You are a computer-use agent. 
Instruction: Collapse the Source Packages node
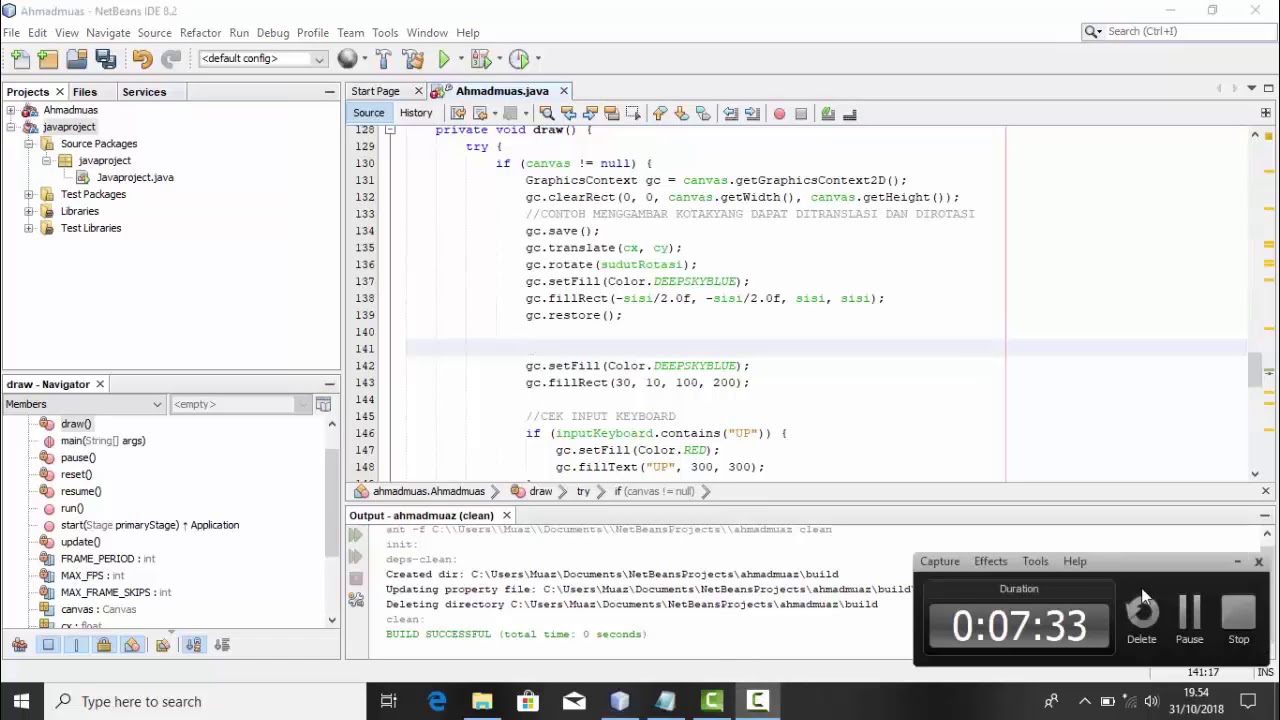(x=29, y=144)
